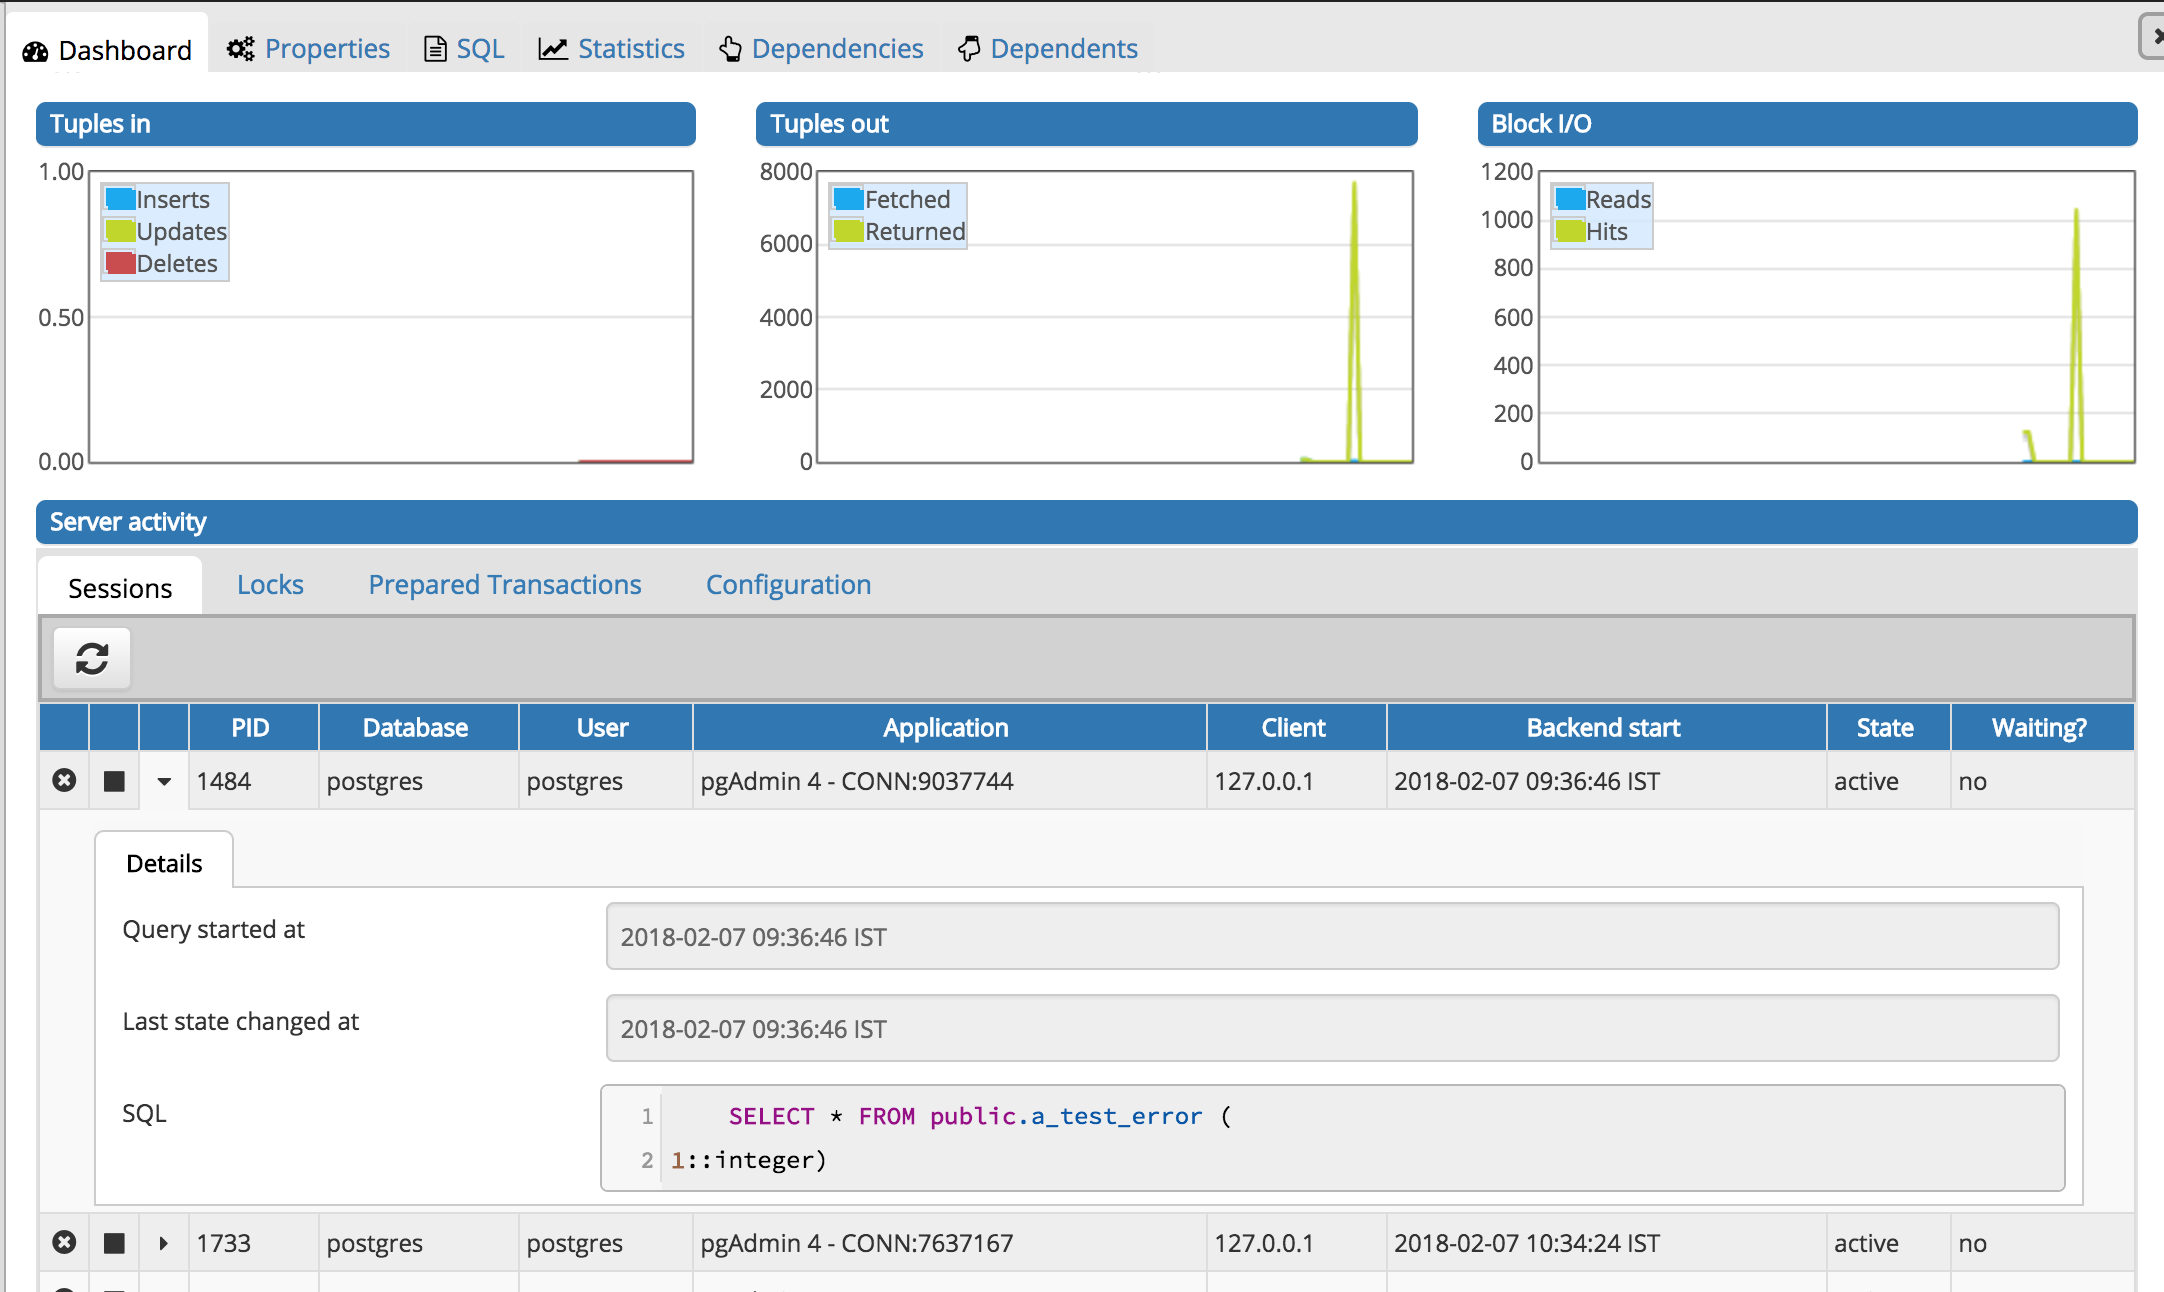Click the Properties gears icon
The height and width of the screenshot is (1292, 2164).
(240, 49)
